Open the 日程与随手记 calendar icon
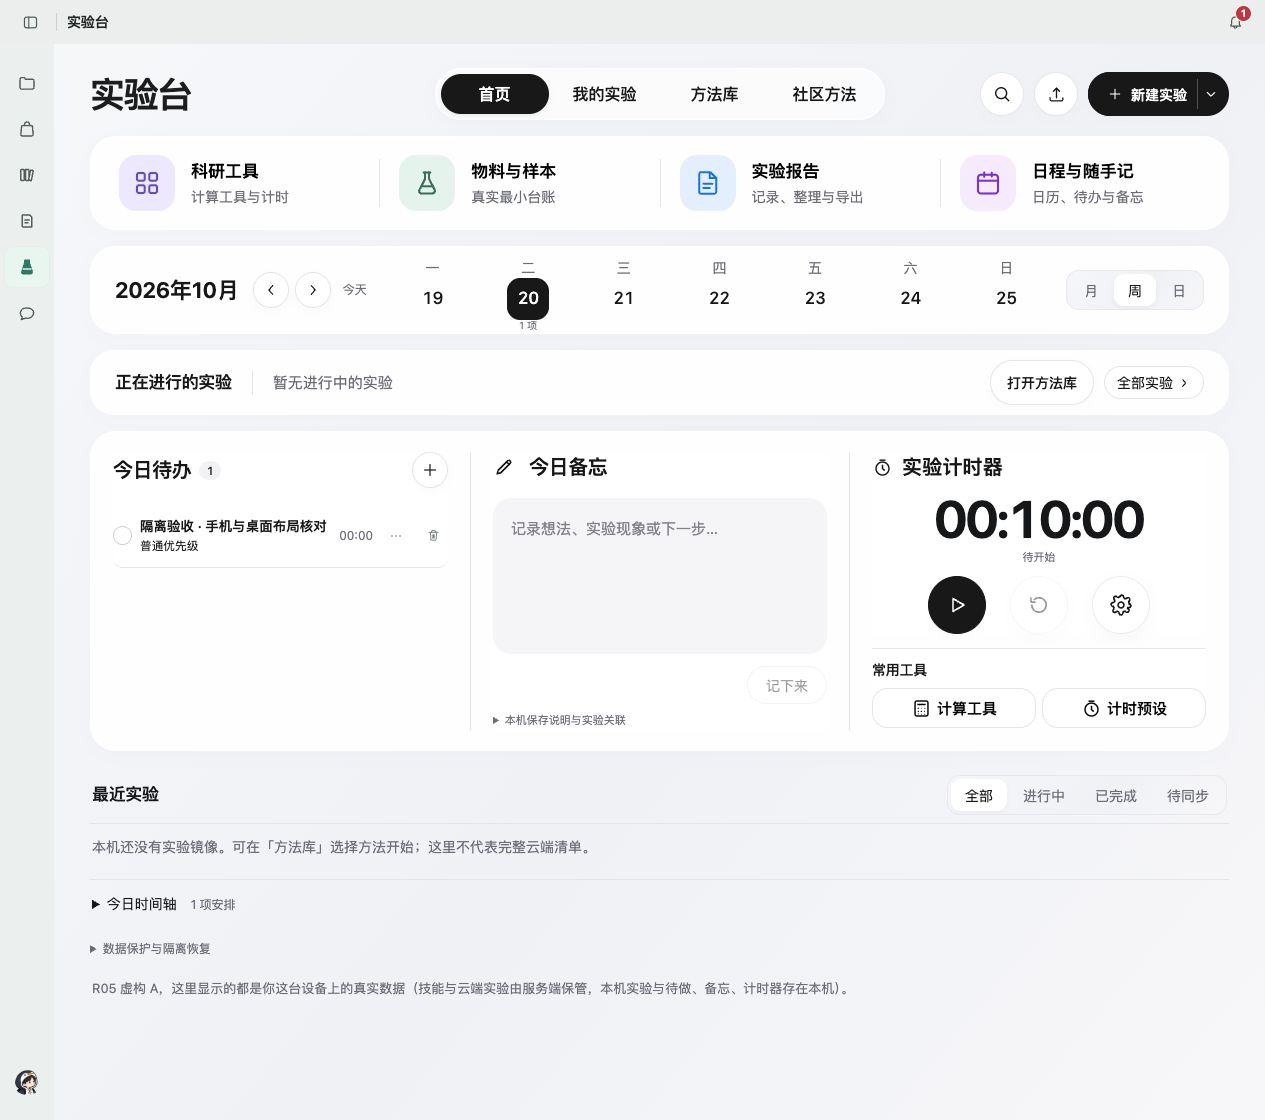1265x1120 pixels. coord(988,183)
